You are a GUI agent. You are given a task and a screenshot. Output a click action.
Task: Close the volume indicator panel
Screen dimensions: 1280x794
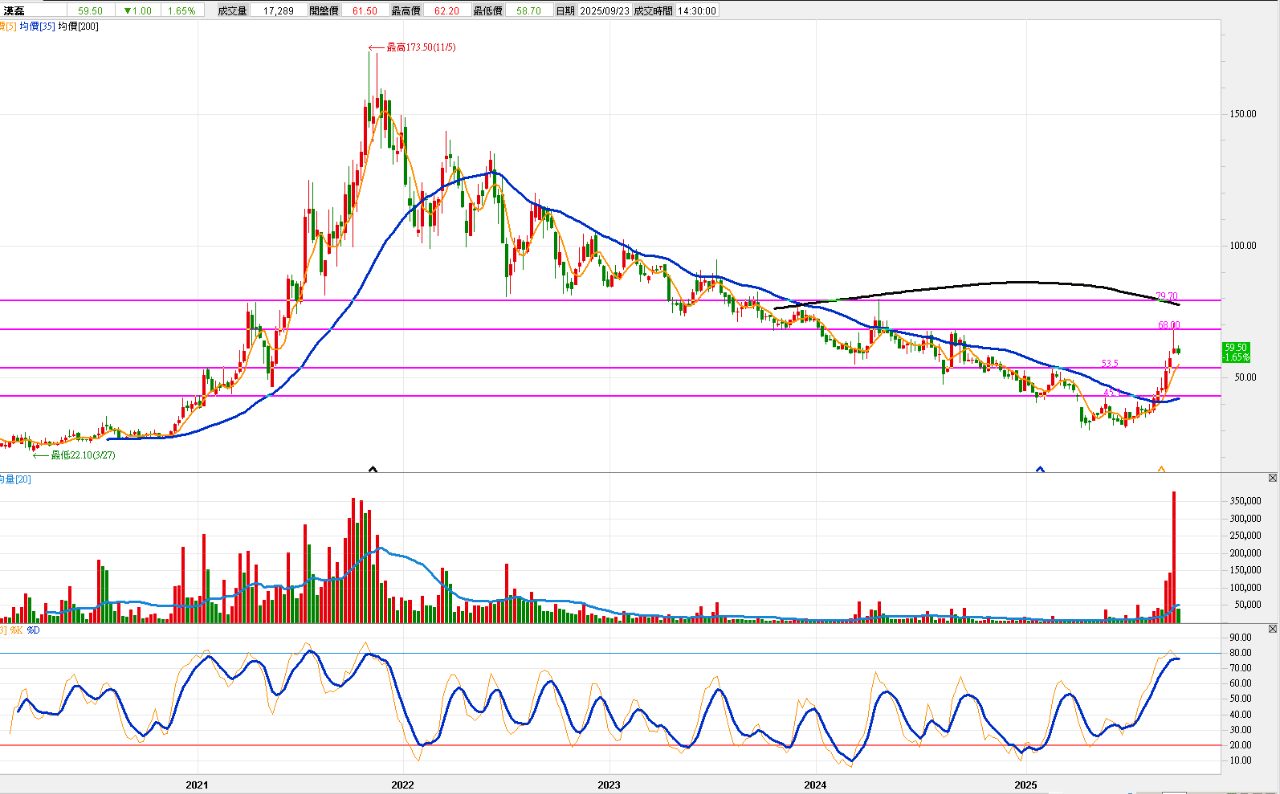click(x=1272, y=479)
